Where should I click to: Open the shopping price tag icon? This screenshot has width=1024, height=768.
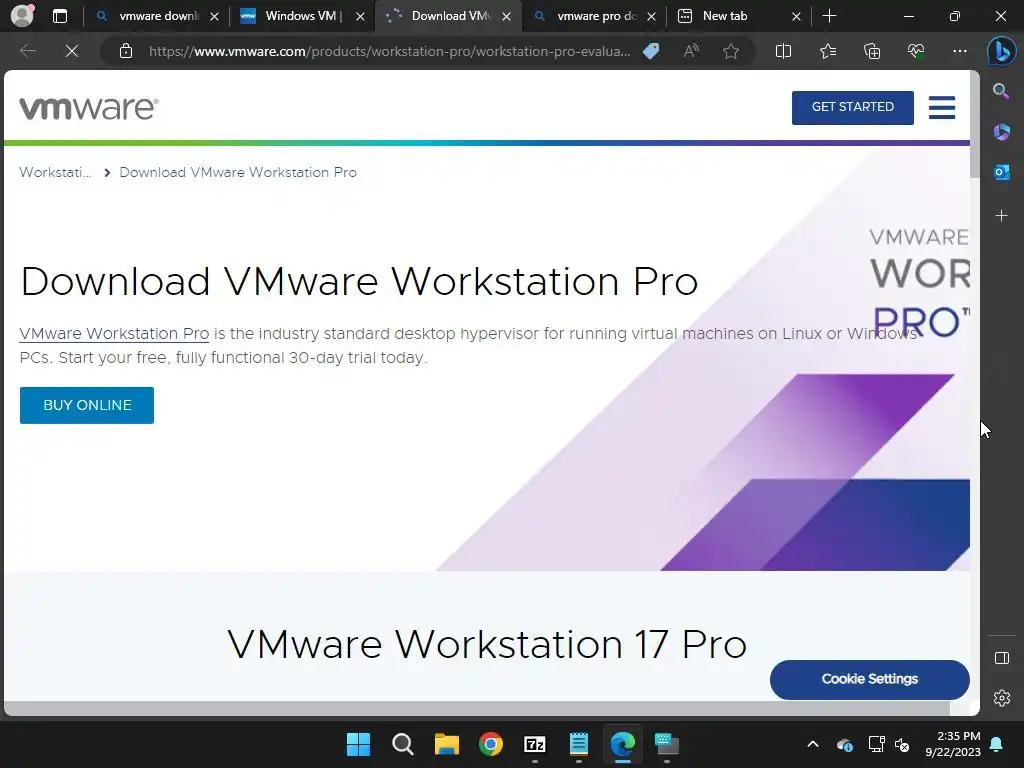(651, 51)
